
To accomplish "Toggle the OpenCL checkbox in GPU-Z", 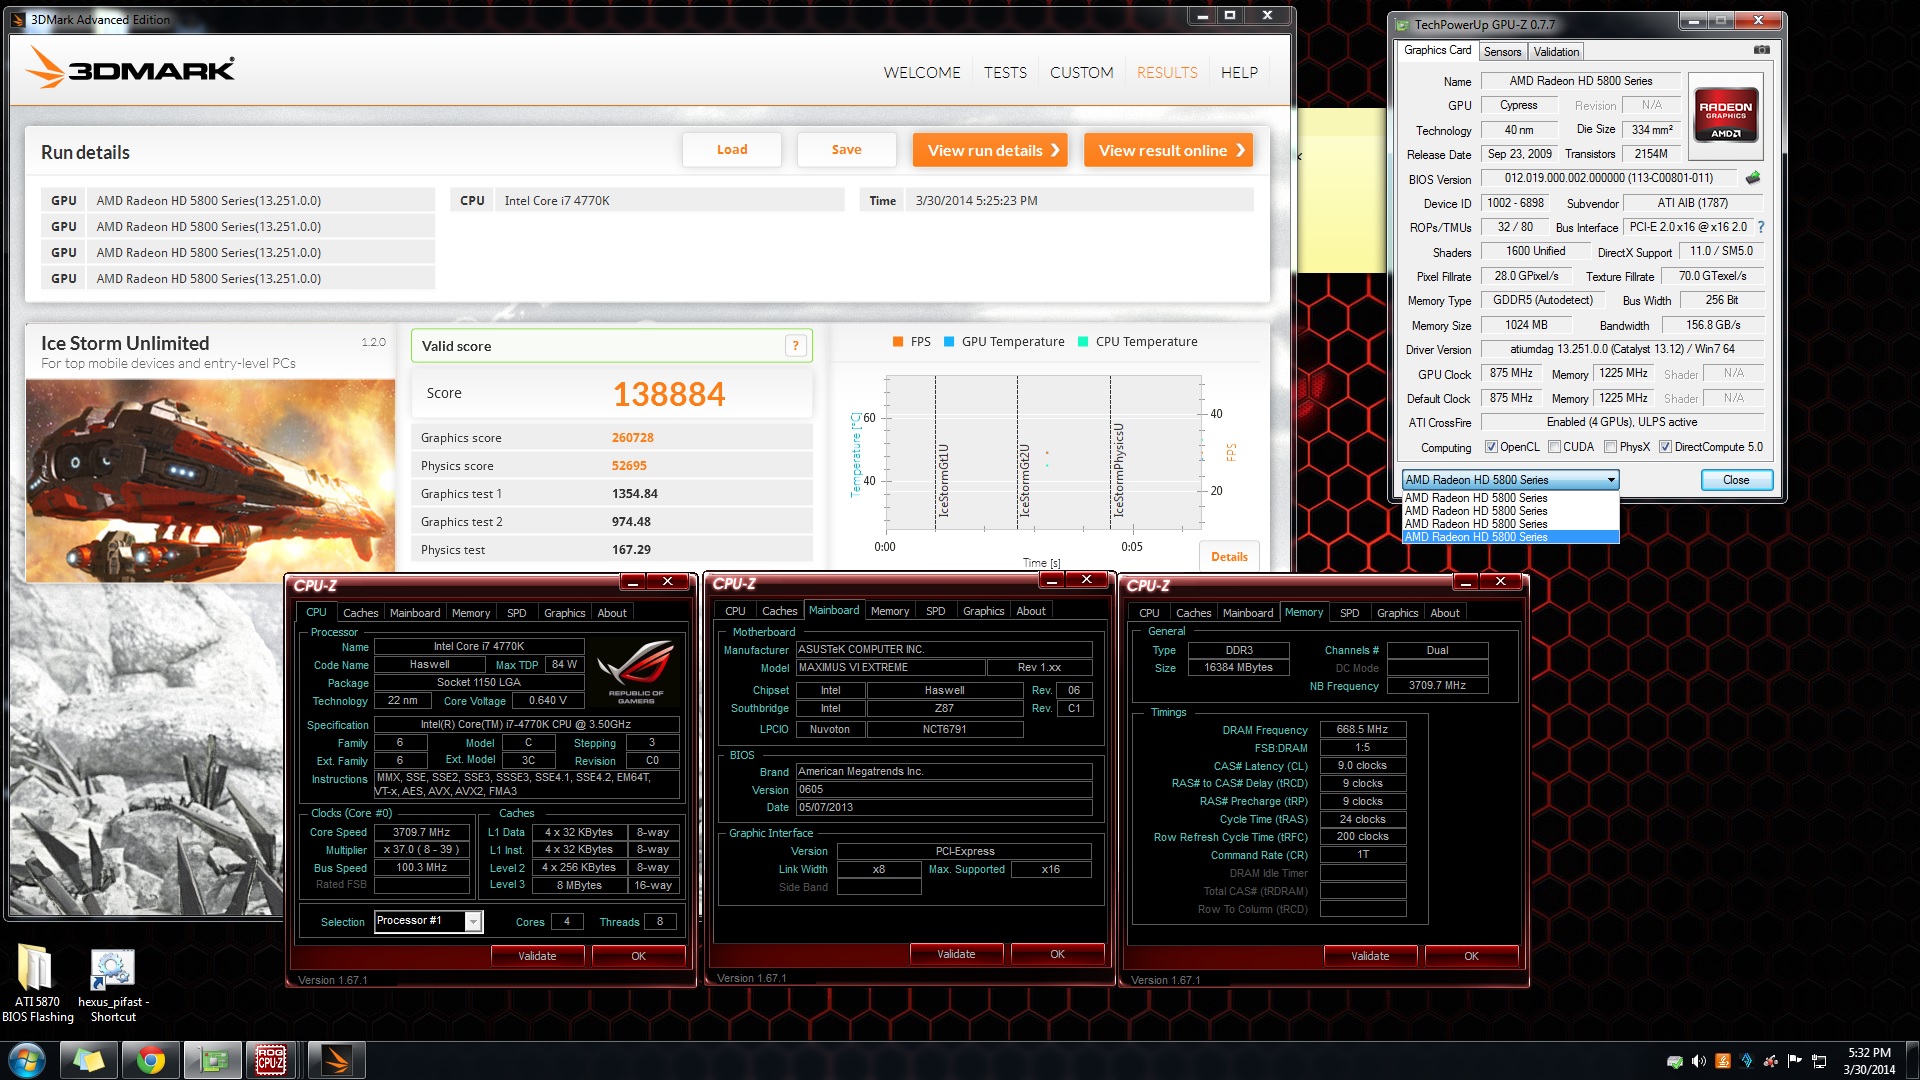I will tap(1491, 447).
